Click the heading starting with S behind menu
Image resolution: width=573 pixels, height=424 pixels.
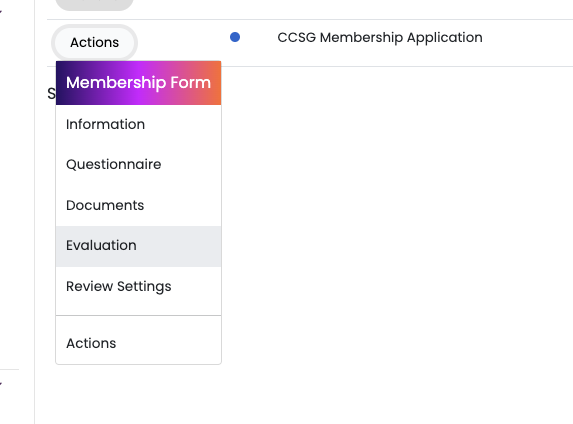pos(51,94)
